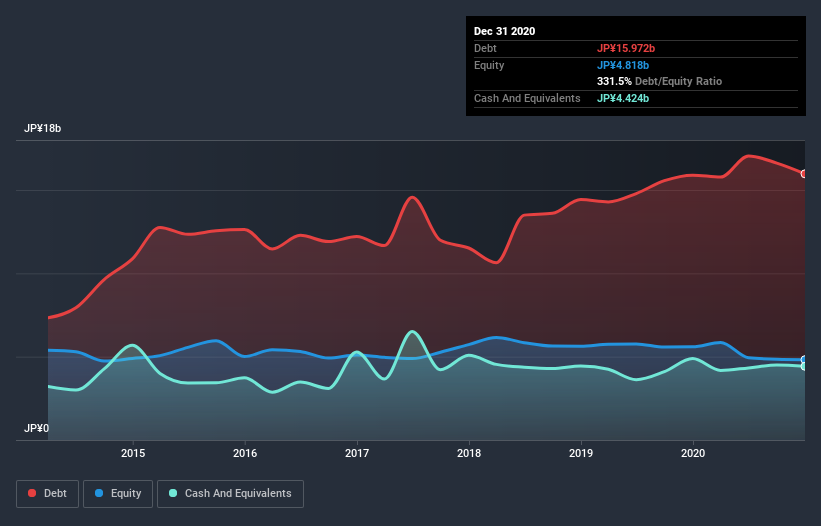Click the 2015 x-axis label
The image size is (821, 526).
(x=133, y=453)
